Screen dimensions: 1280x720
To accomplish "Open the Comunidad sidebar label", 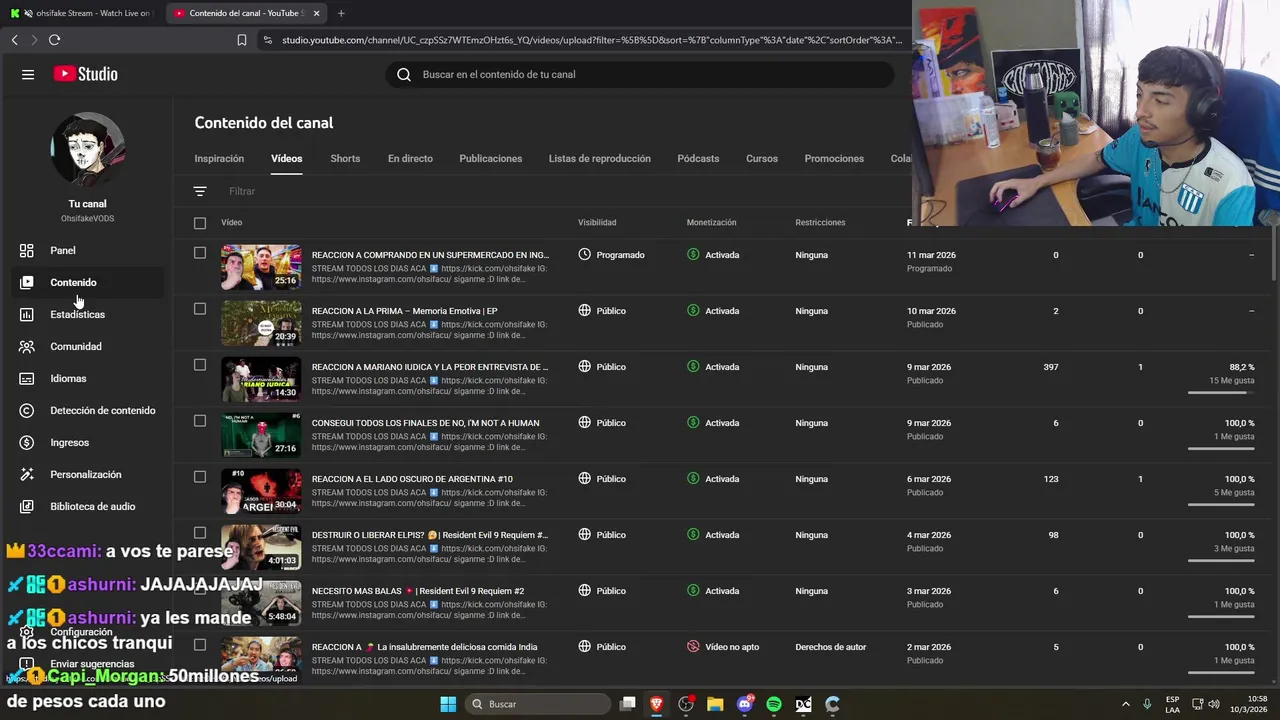I will click(76, 346).
